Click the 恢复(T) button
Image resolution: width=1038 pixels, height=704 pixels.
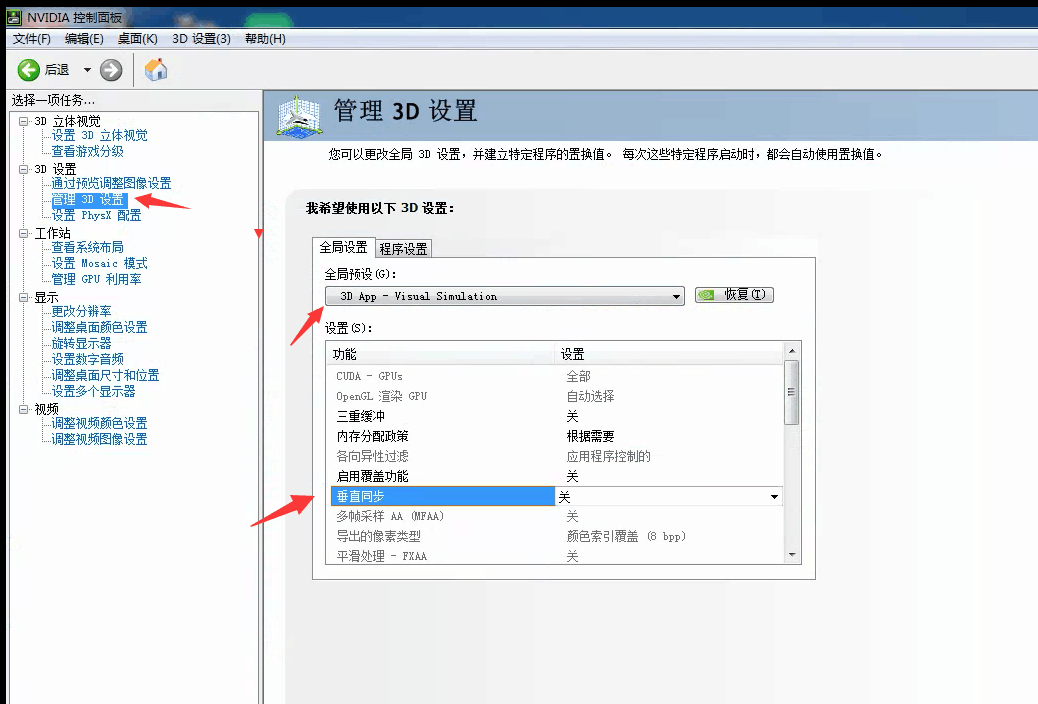tap(734, 295)
